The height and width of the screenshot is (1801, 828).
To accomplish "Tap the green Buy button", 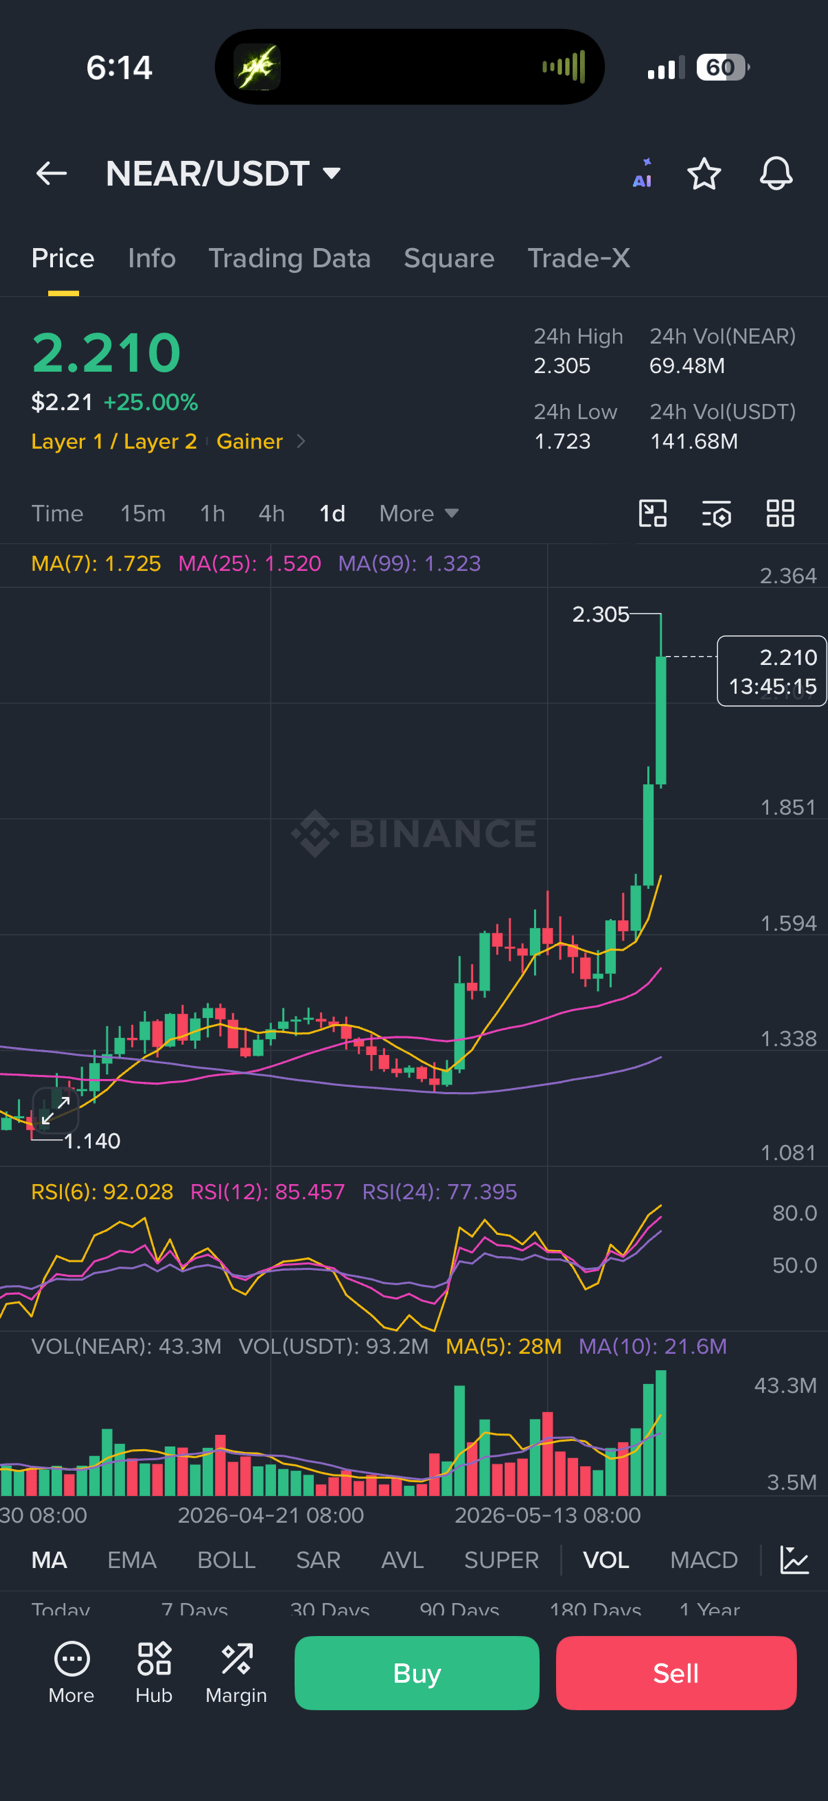I will tap(417, 1673).
